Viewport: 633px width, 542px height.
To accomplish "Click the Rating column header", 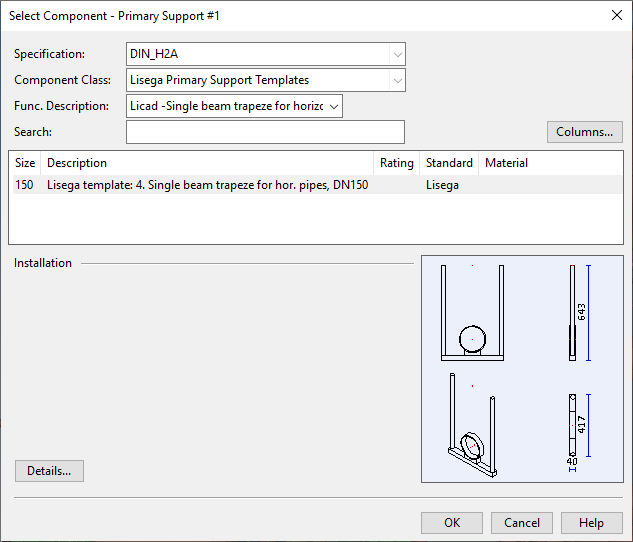I will [x=396, y=163].
